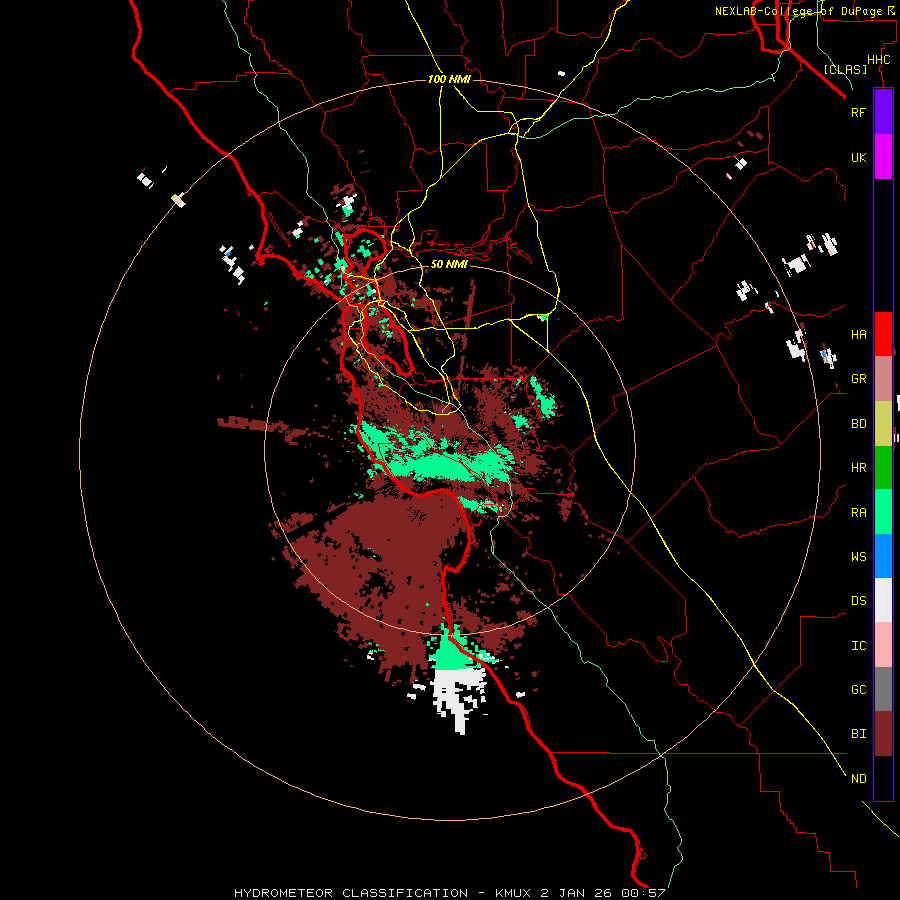Click the light pink IC legend swatch
The width and height of the screenshot is (900, 900).
point(883,645)
